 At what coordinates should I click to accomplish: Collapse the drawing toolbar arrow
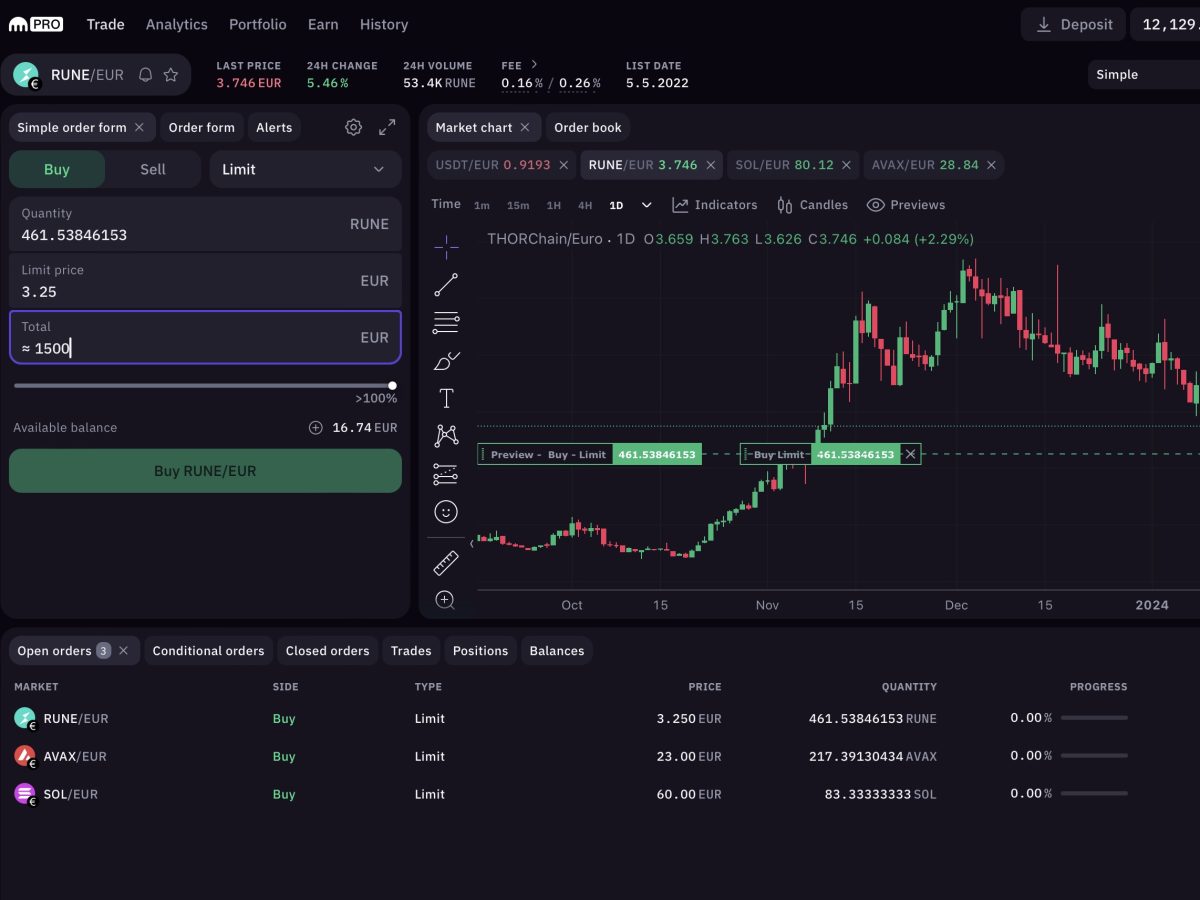coord(472,543)
